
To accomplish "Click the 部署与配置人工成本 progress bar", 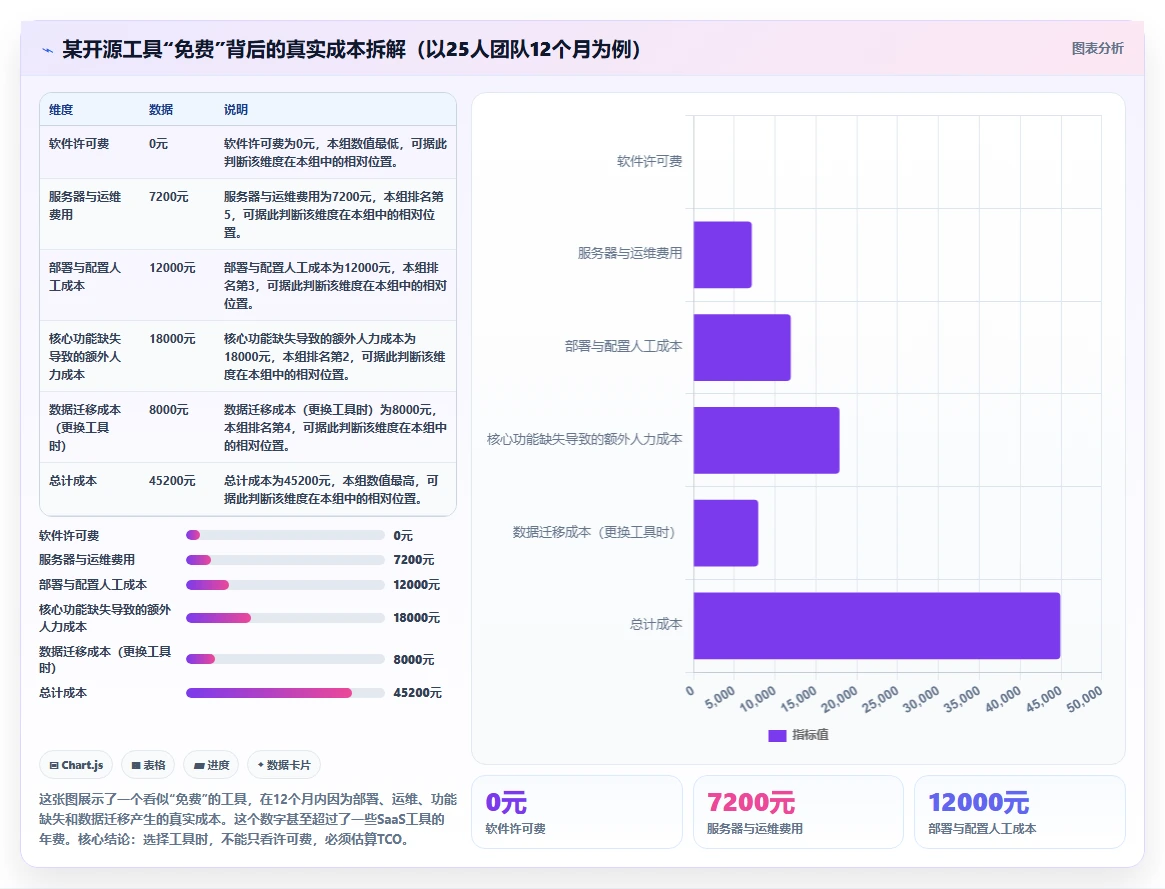I will [285, 585].
